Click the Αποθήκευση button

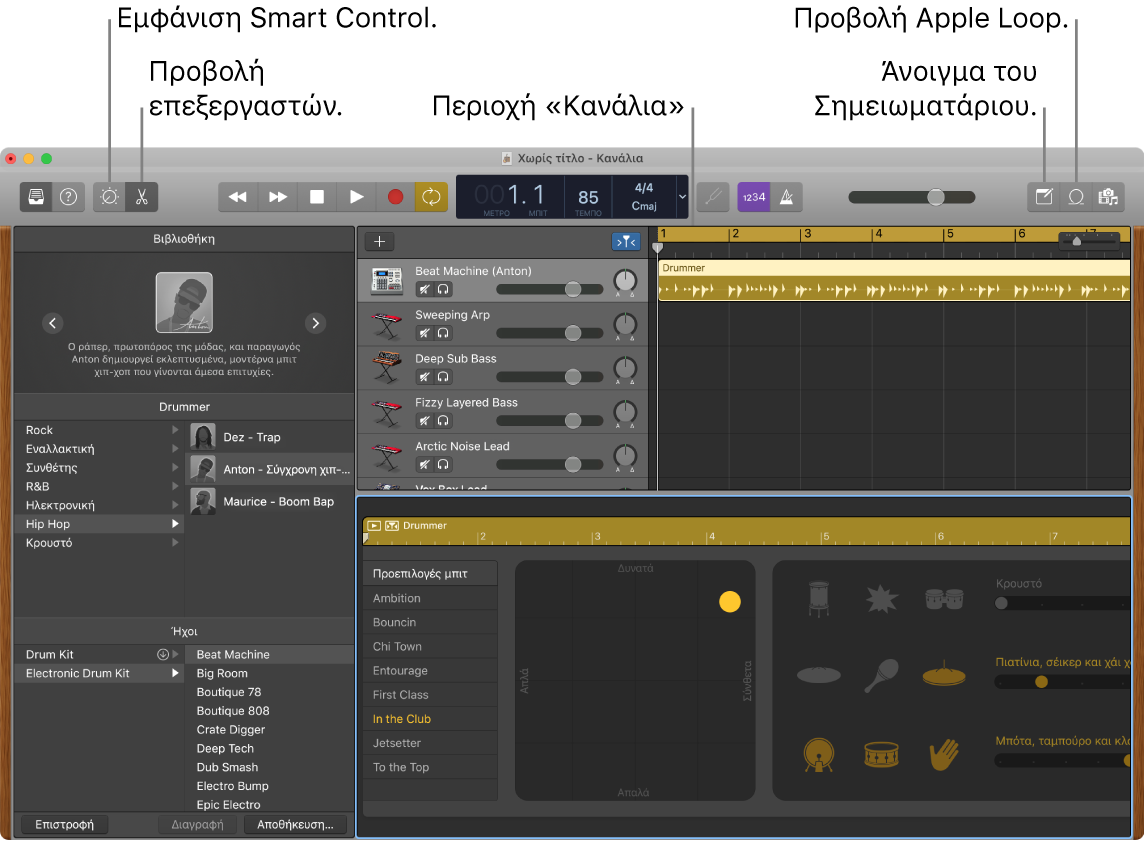tap(295, 824)
